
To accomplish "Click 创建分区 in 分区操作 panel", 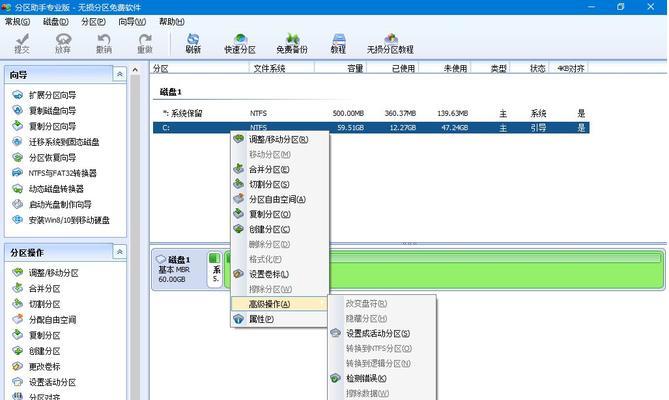I will point(36,351).
